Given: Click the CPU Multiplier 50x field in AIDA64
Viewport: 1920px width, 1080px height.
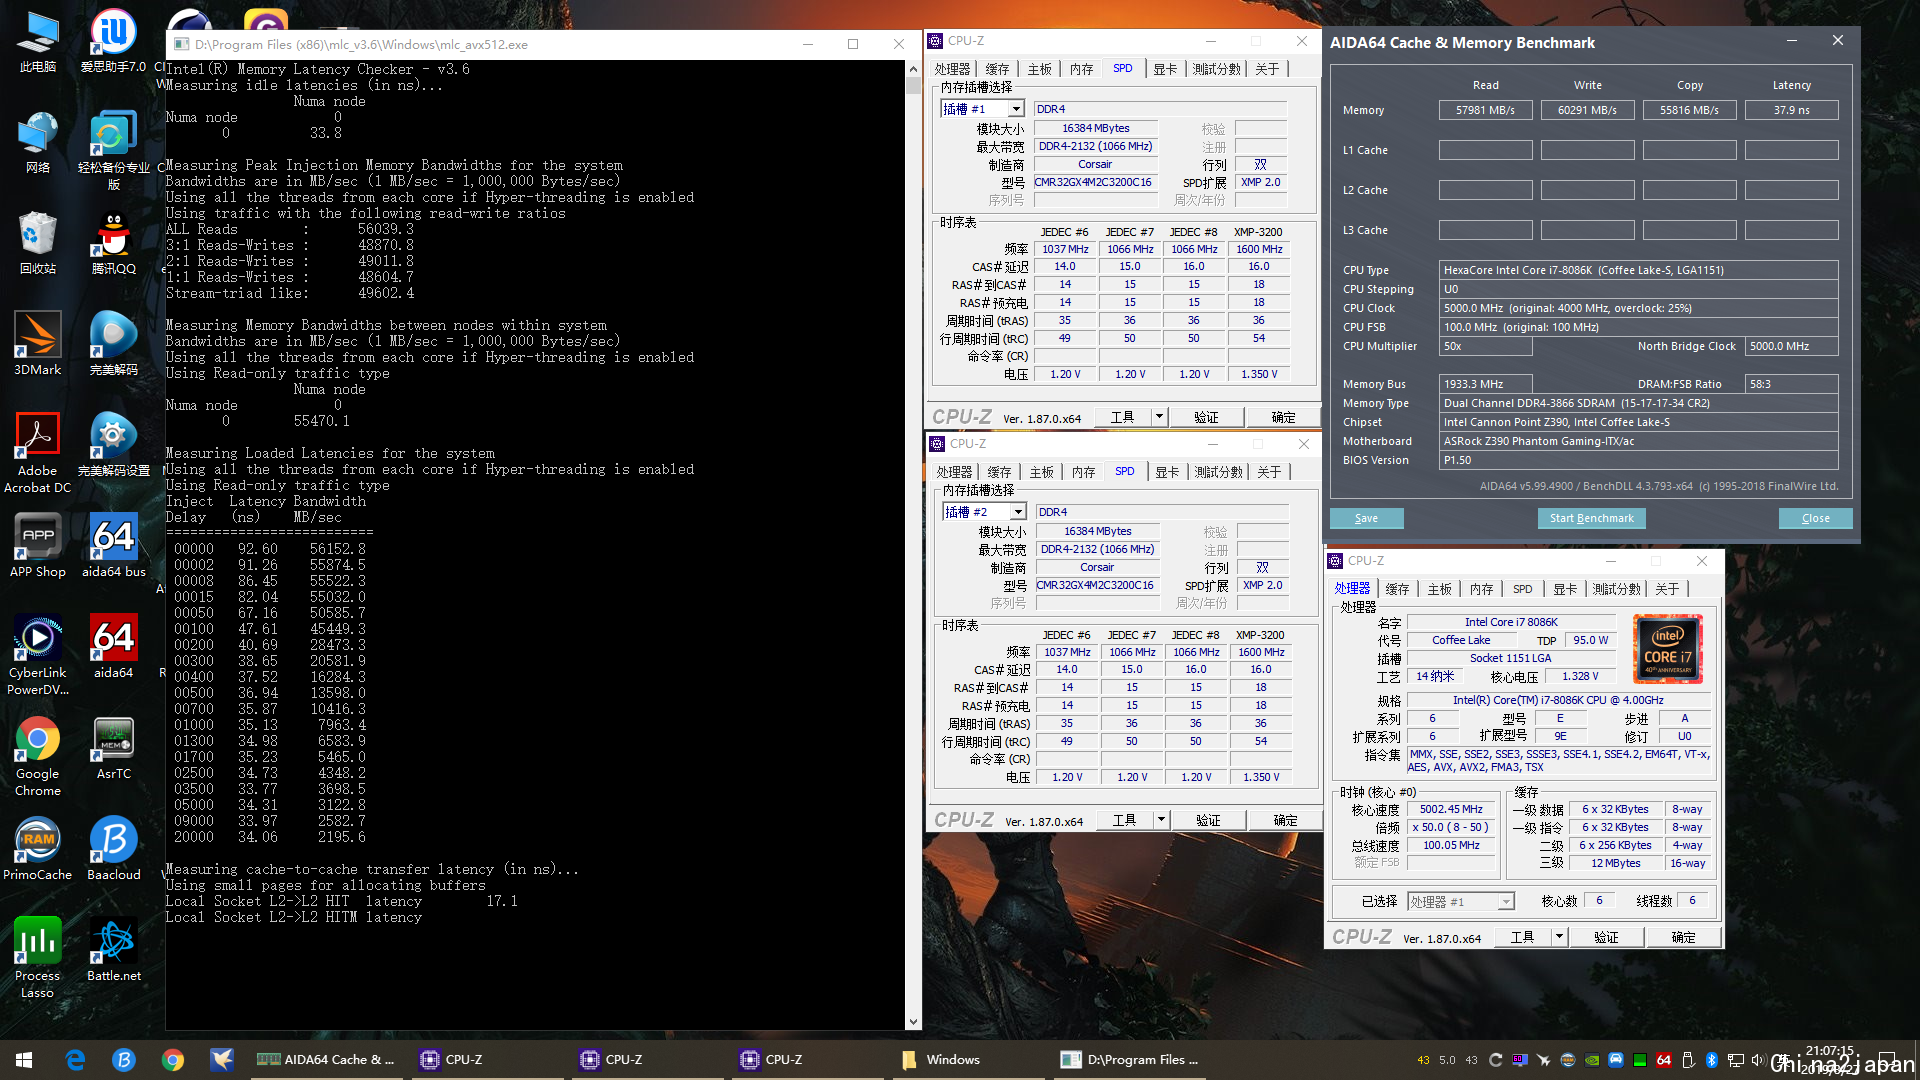Looking at the screenshot, I should tap(1485, 346).
